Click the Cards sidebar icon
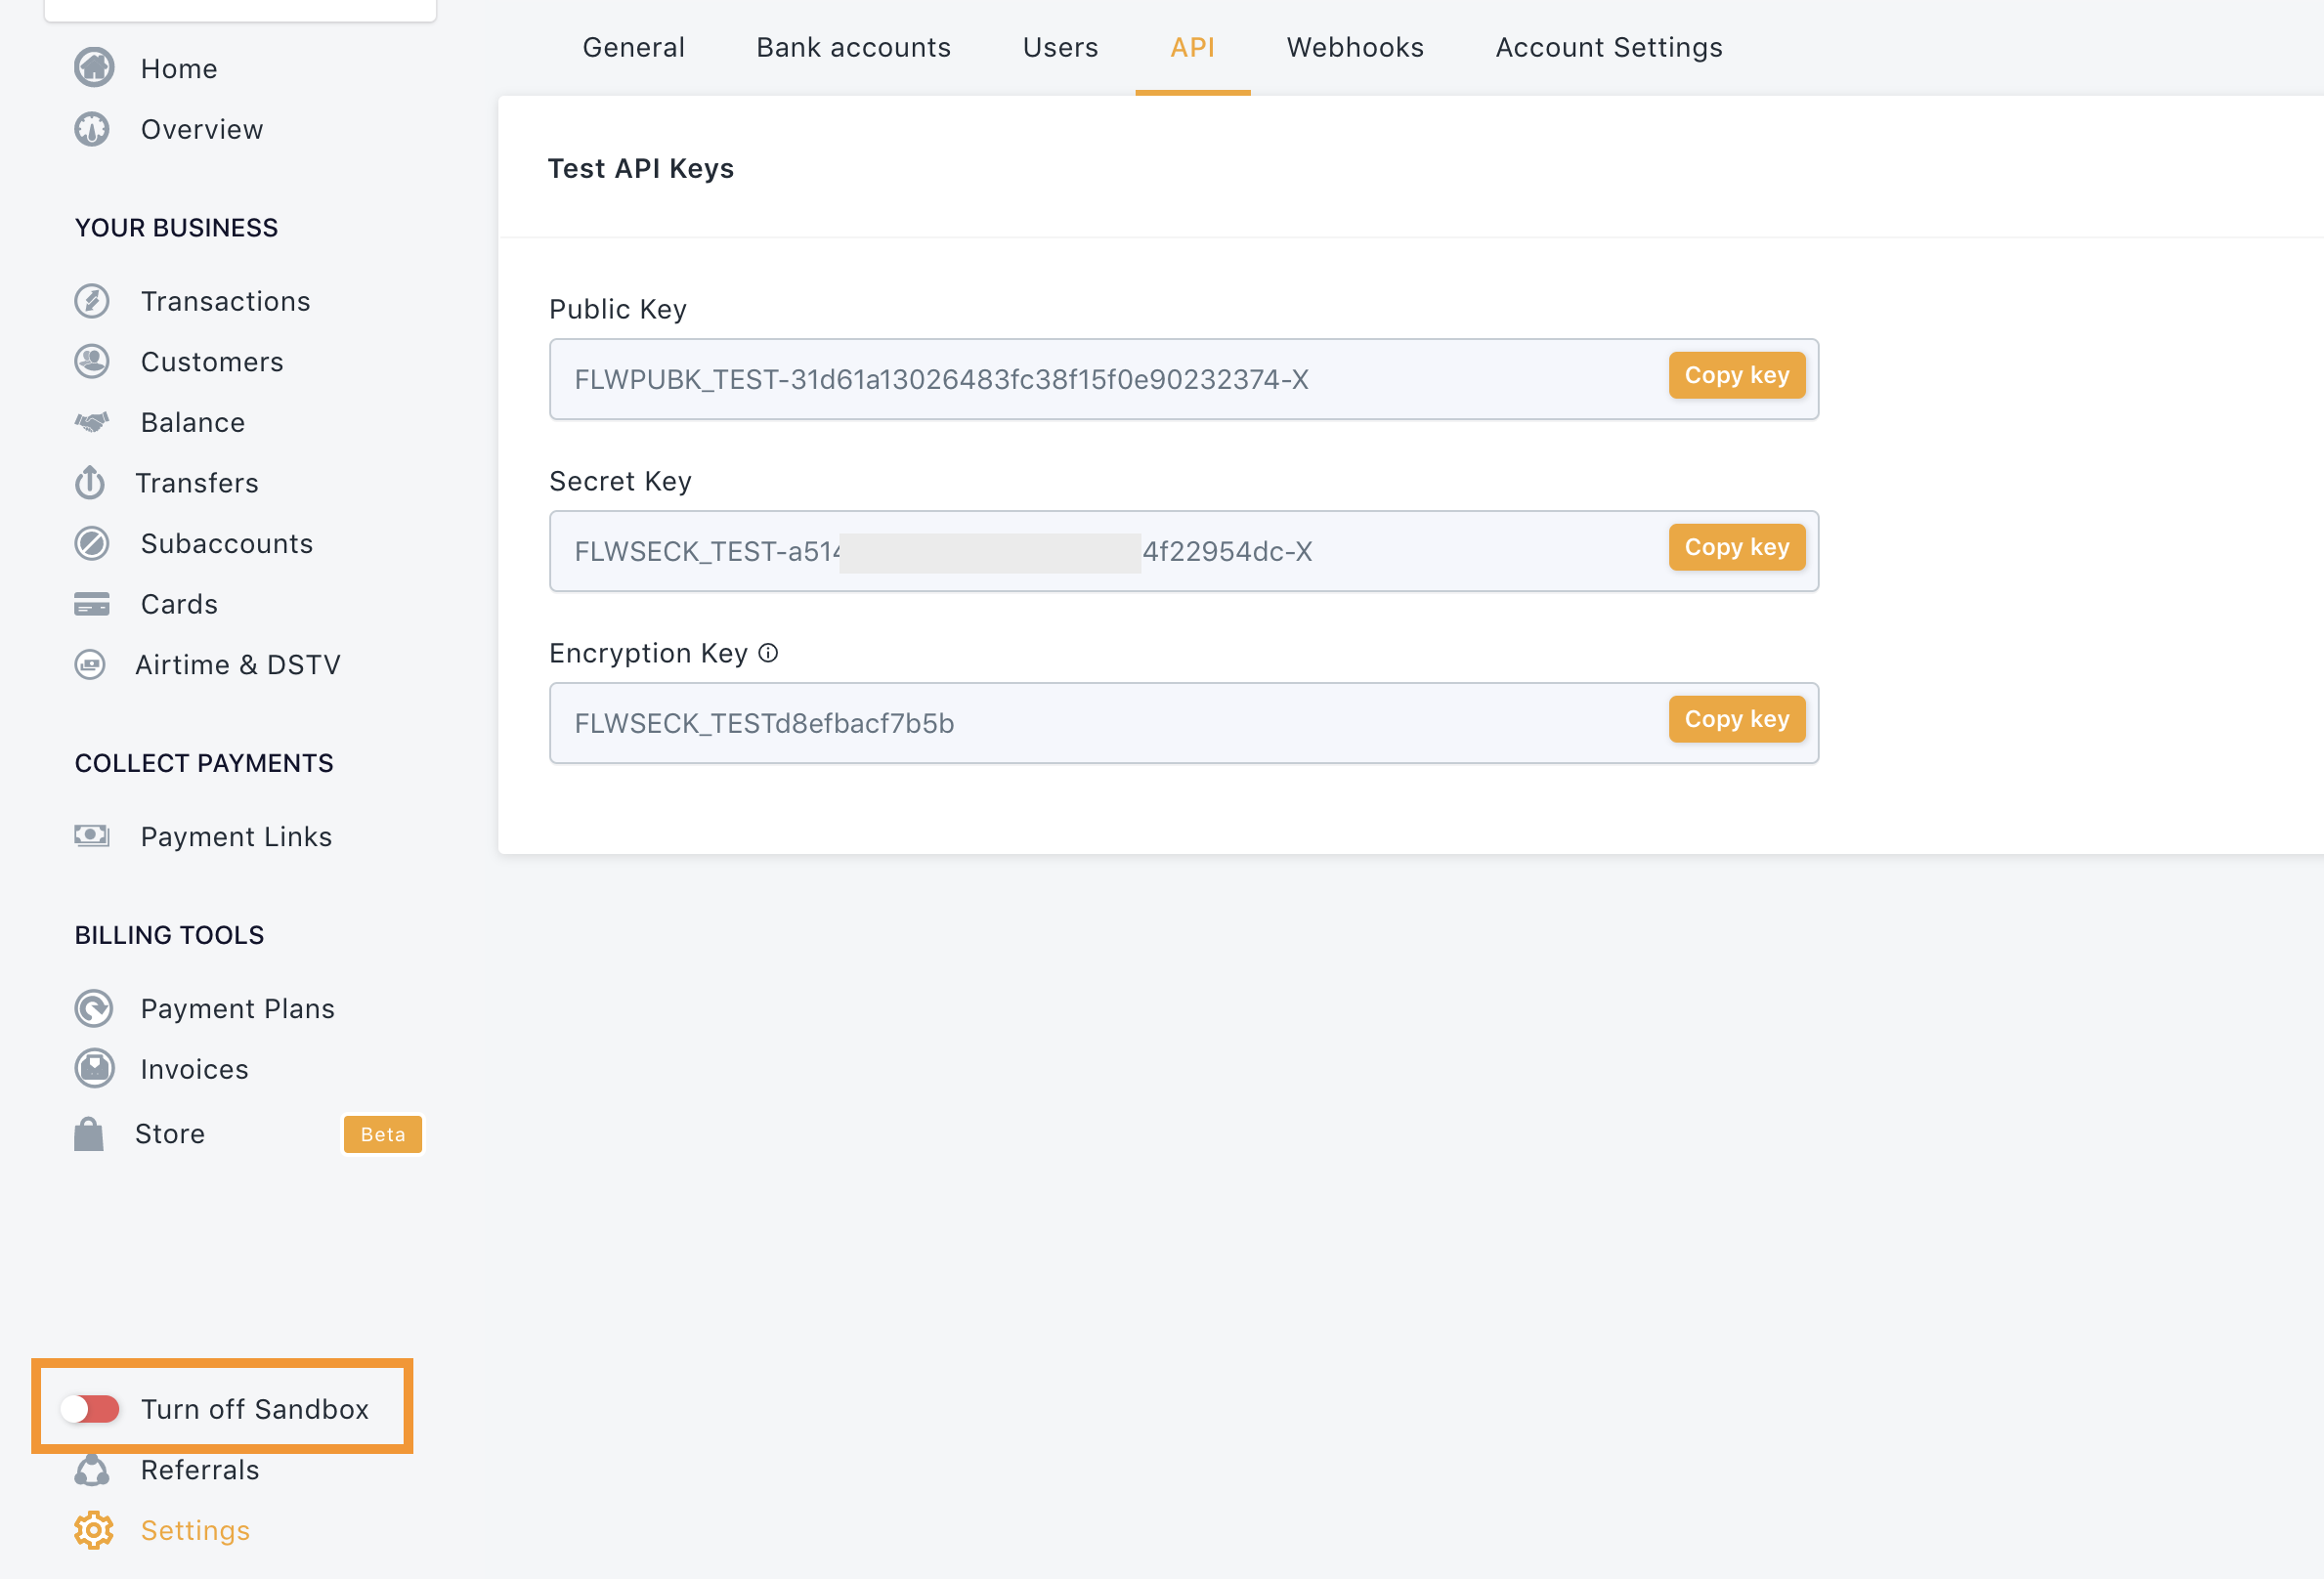The width and height of the screenshot is (2324, 1579). click(x=92, y=603)
